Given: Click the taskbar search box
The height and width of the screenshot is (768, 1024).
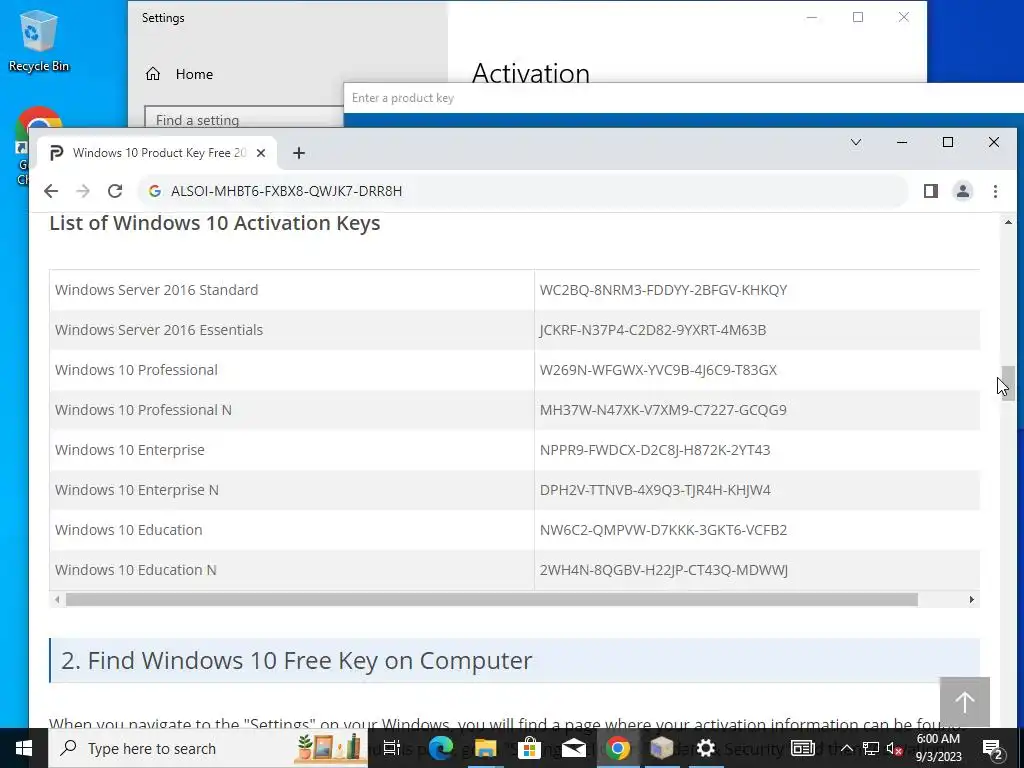Looking at the screenshot, I should [209, 748].
